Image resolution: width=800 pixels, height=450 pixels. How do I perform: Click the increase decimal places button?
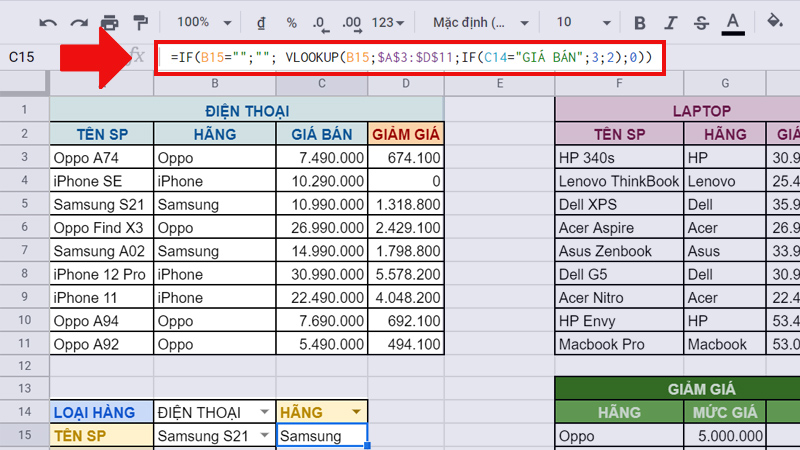pyautogui.click(x=351, y=22)
